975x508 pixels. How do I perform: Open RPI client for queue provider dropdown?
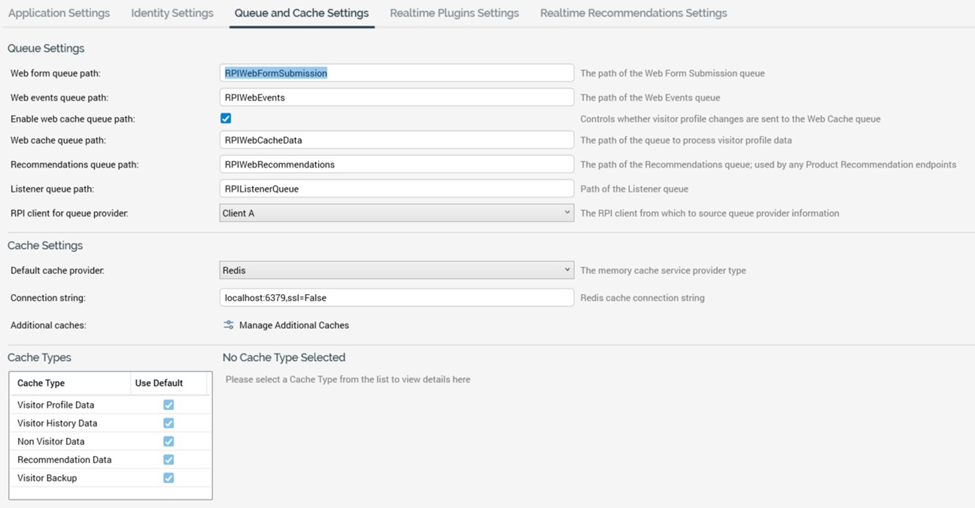[396, 213]
